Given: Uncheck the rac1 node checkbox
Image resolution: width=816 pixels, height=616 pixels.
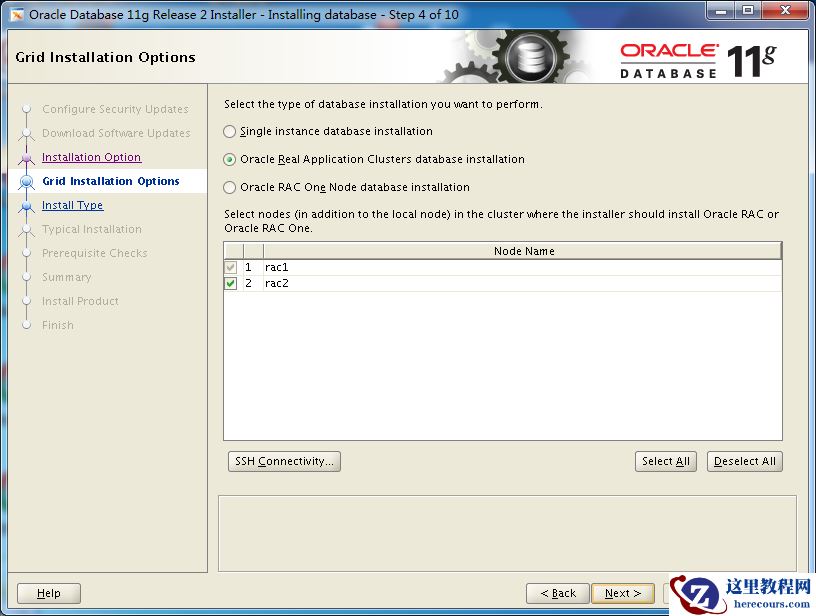Looking at the screenshot, I should click(231, 267).
